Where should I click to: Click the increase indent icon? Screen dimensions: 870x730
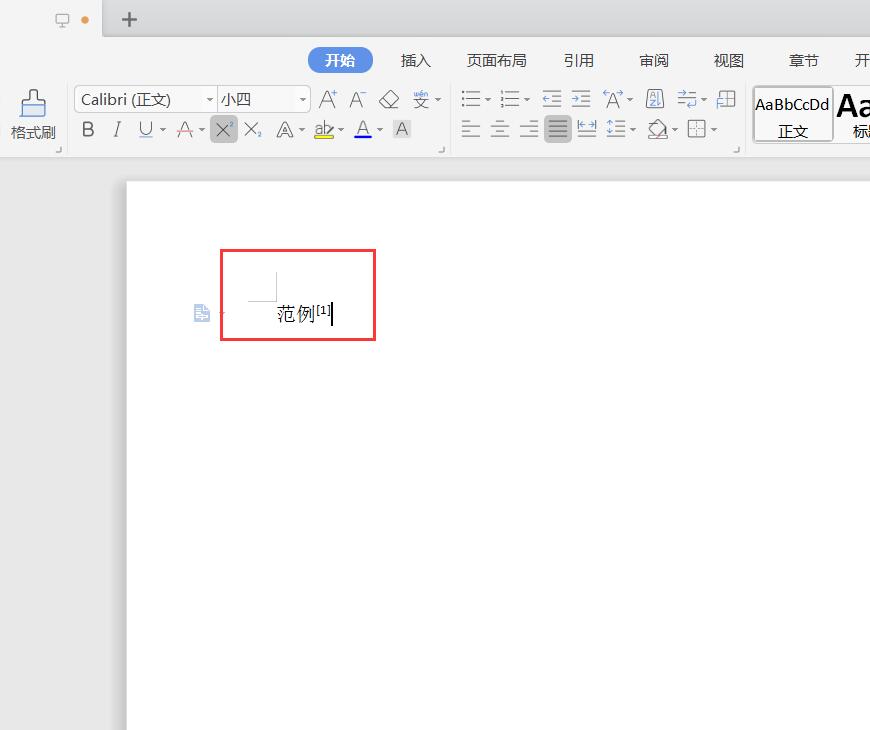(581, 99)
